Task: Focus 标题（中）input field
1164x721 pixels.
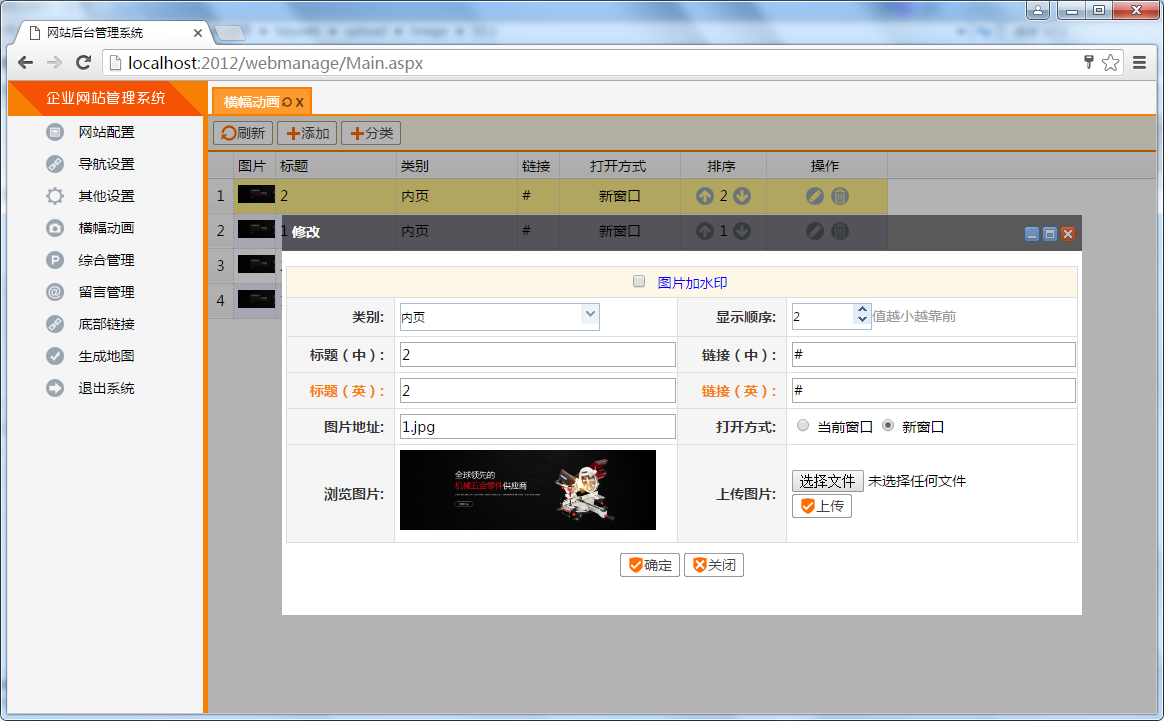Action: pyautogui.click(x=537, y=355)
